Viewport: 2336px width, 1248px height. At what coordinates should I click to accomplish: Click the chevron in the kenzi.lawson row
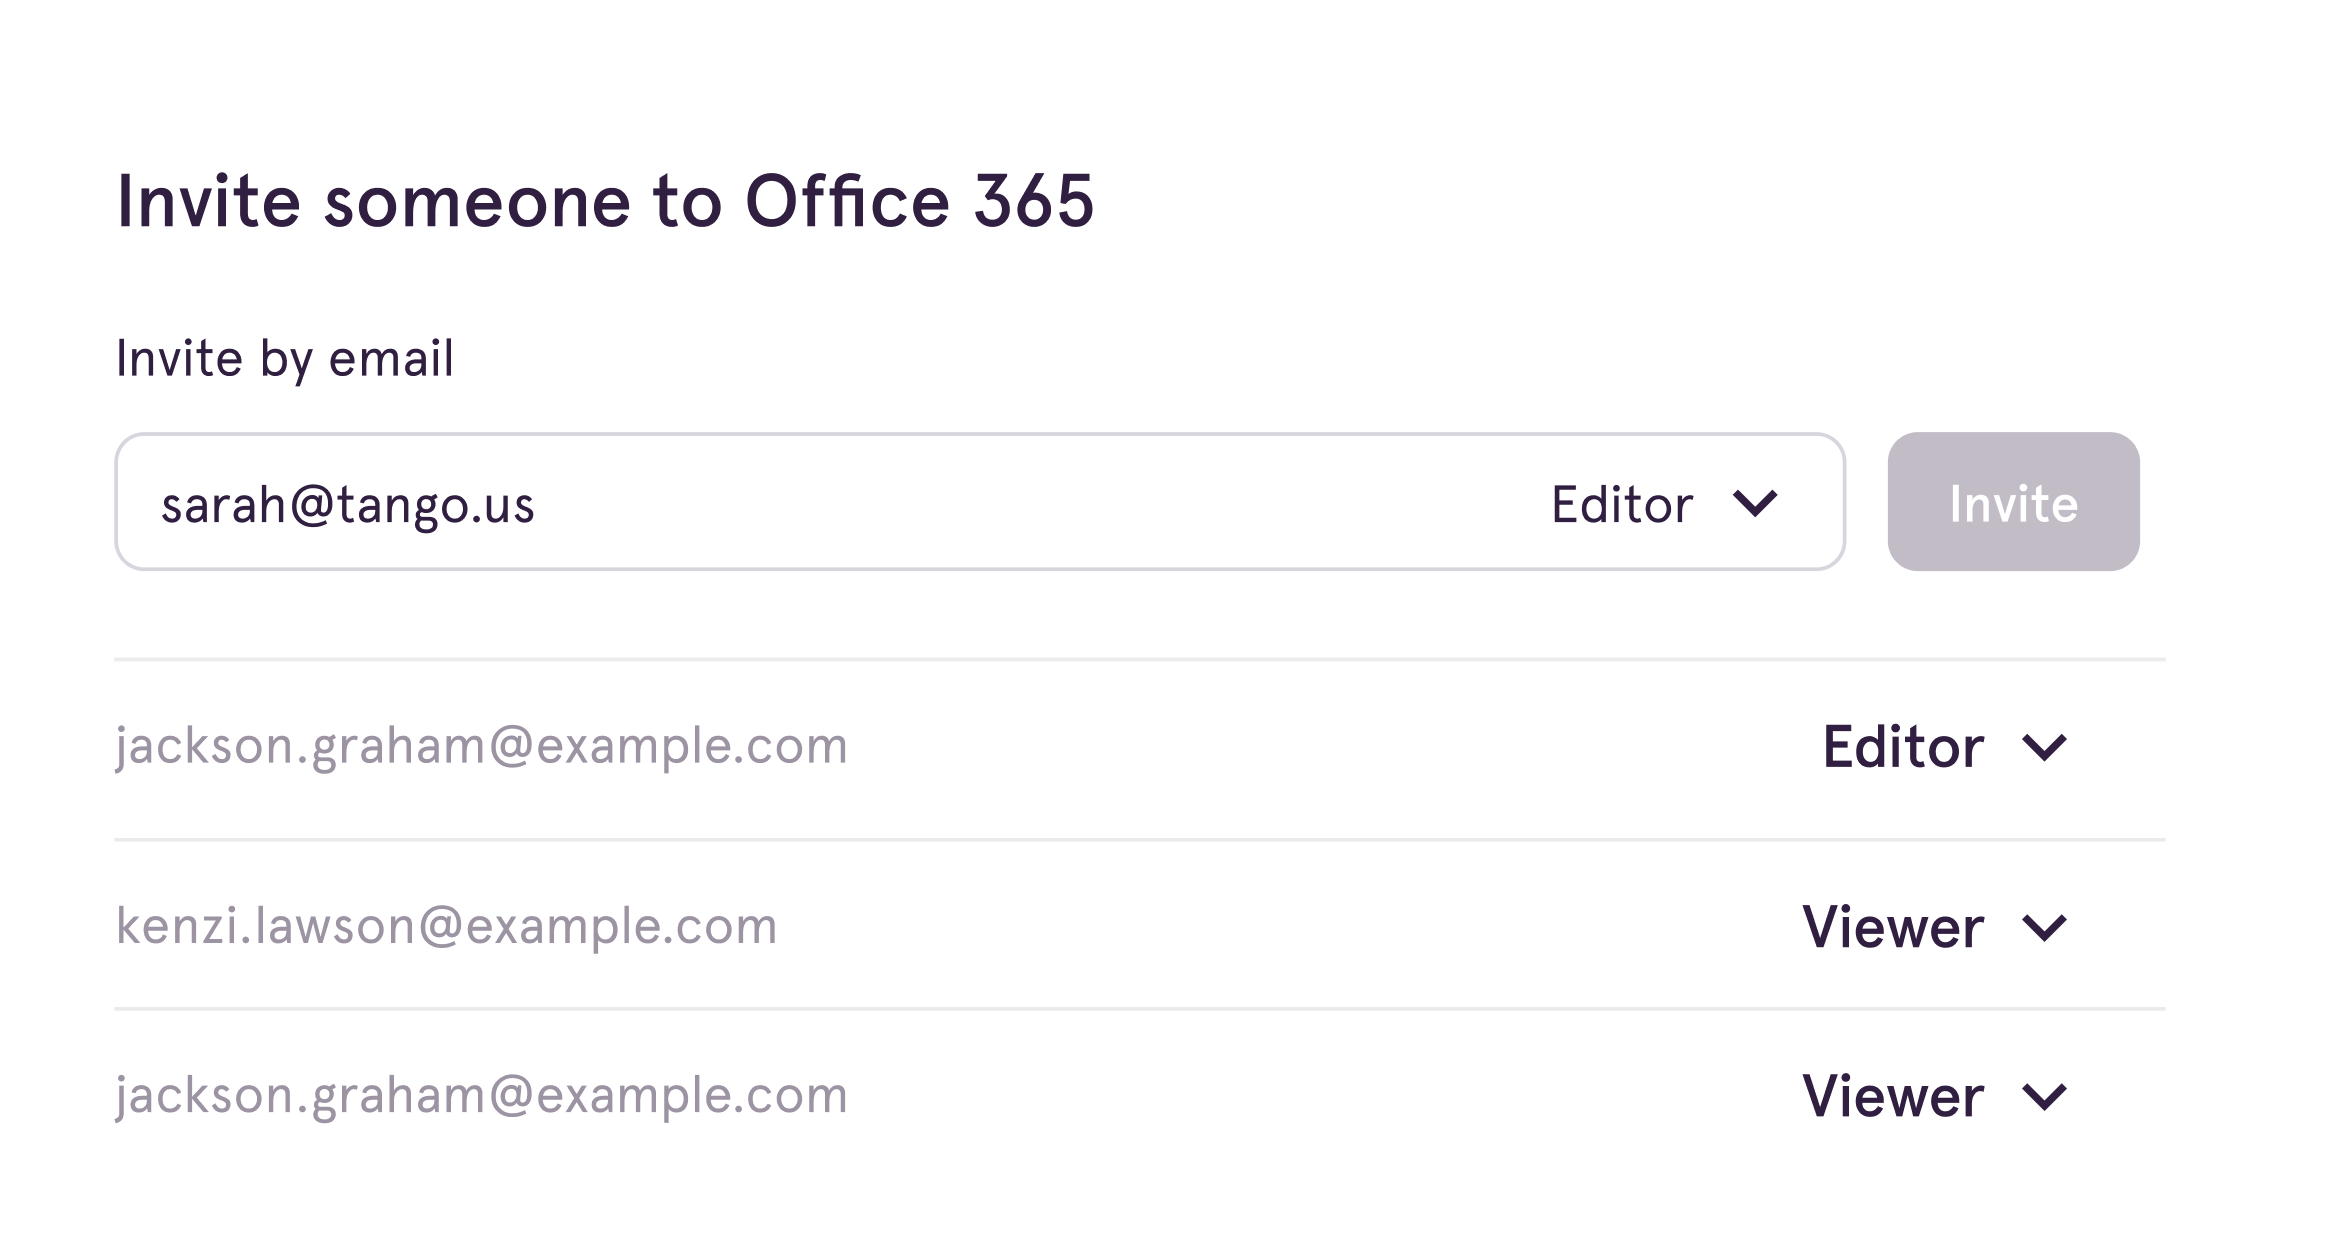[x=2044, y=927]
